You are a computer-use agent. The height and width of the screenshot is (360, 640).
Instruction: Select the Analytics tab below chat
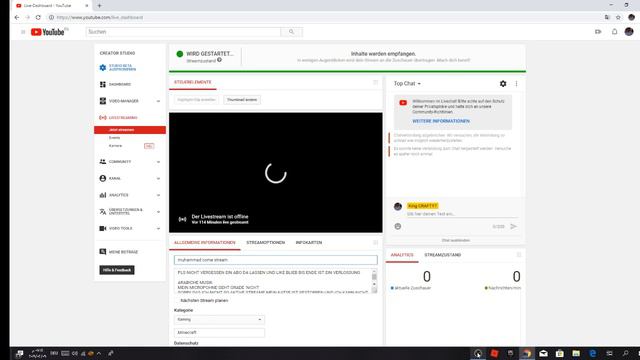click(x=402, y=255)
